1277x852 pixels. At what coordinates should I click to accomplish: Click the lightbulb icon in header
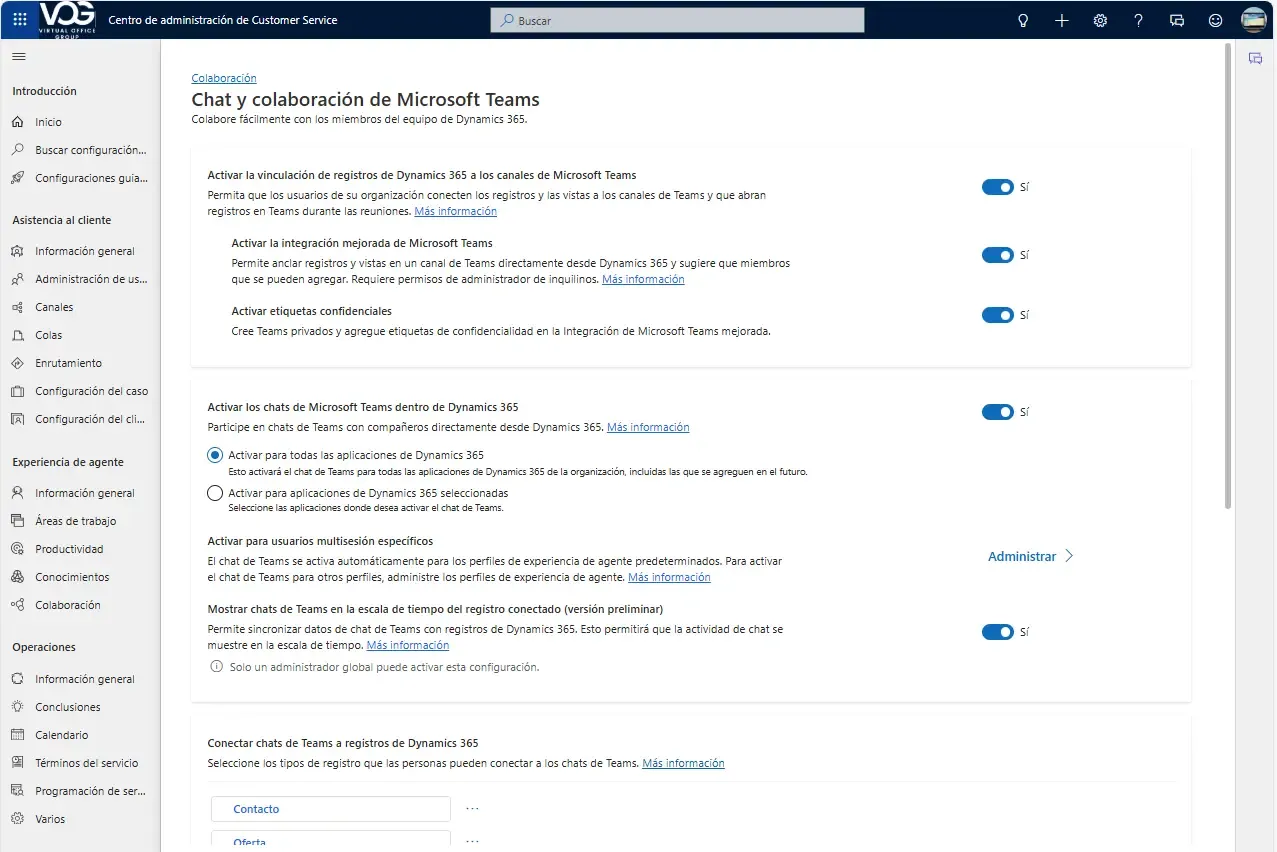pyautogui.click(x=1023, y=20)
